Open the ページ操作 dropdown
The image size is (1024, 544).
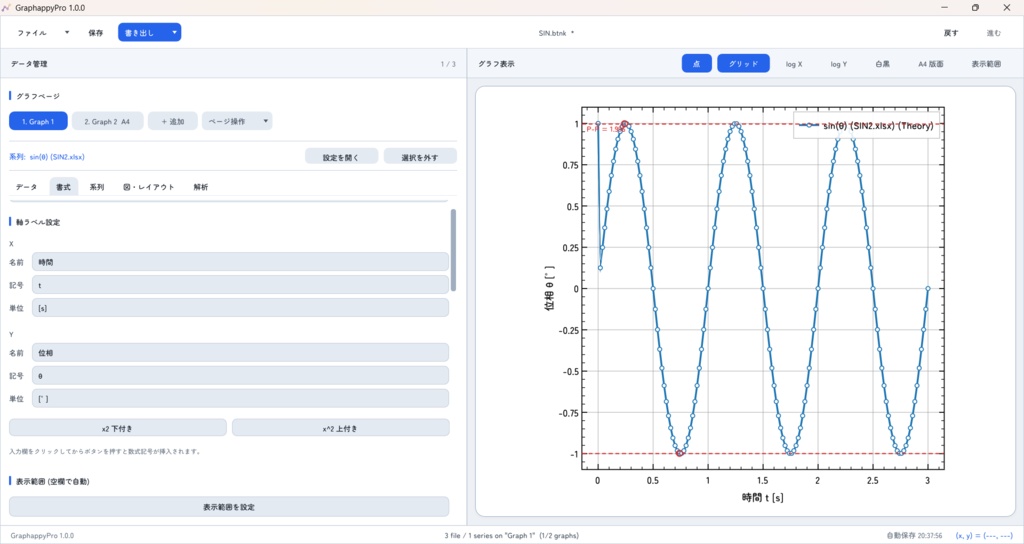236,121
